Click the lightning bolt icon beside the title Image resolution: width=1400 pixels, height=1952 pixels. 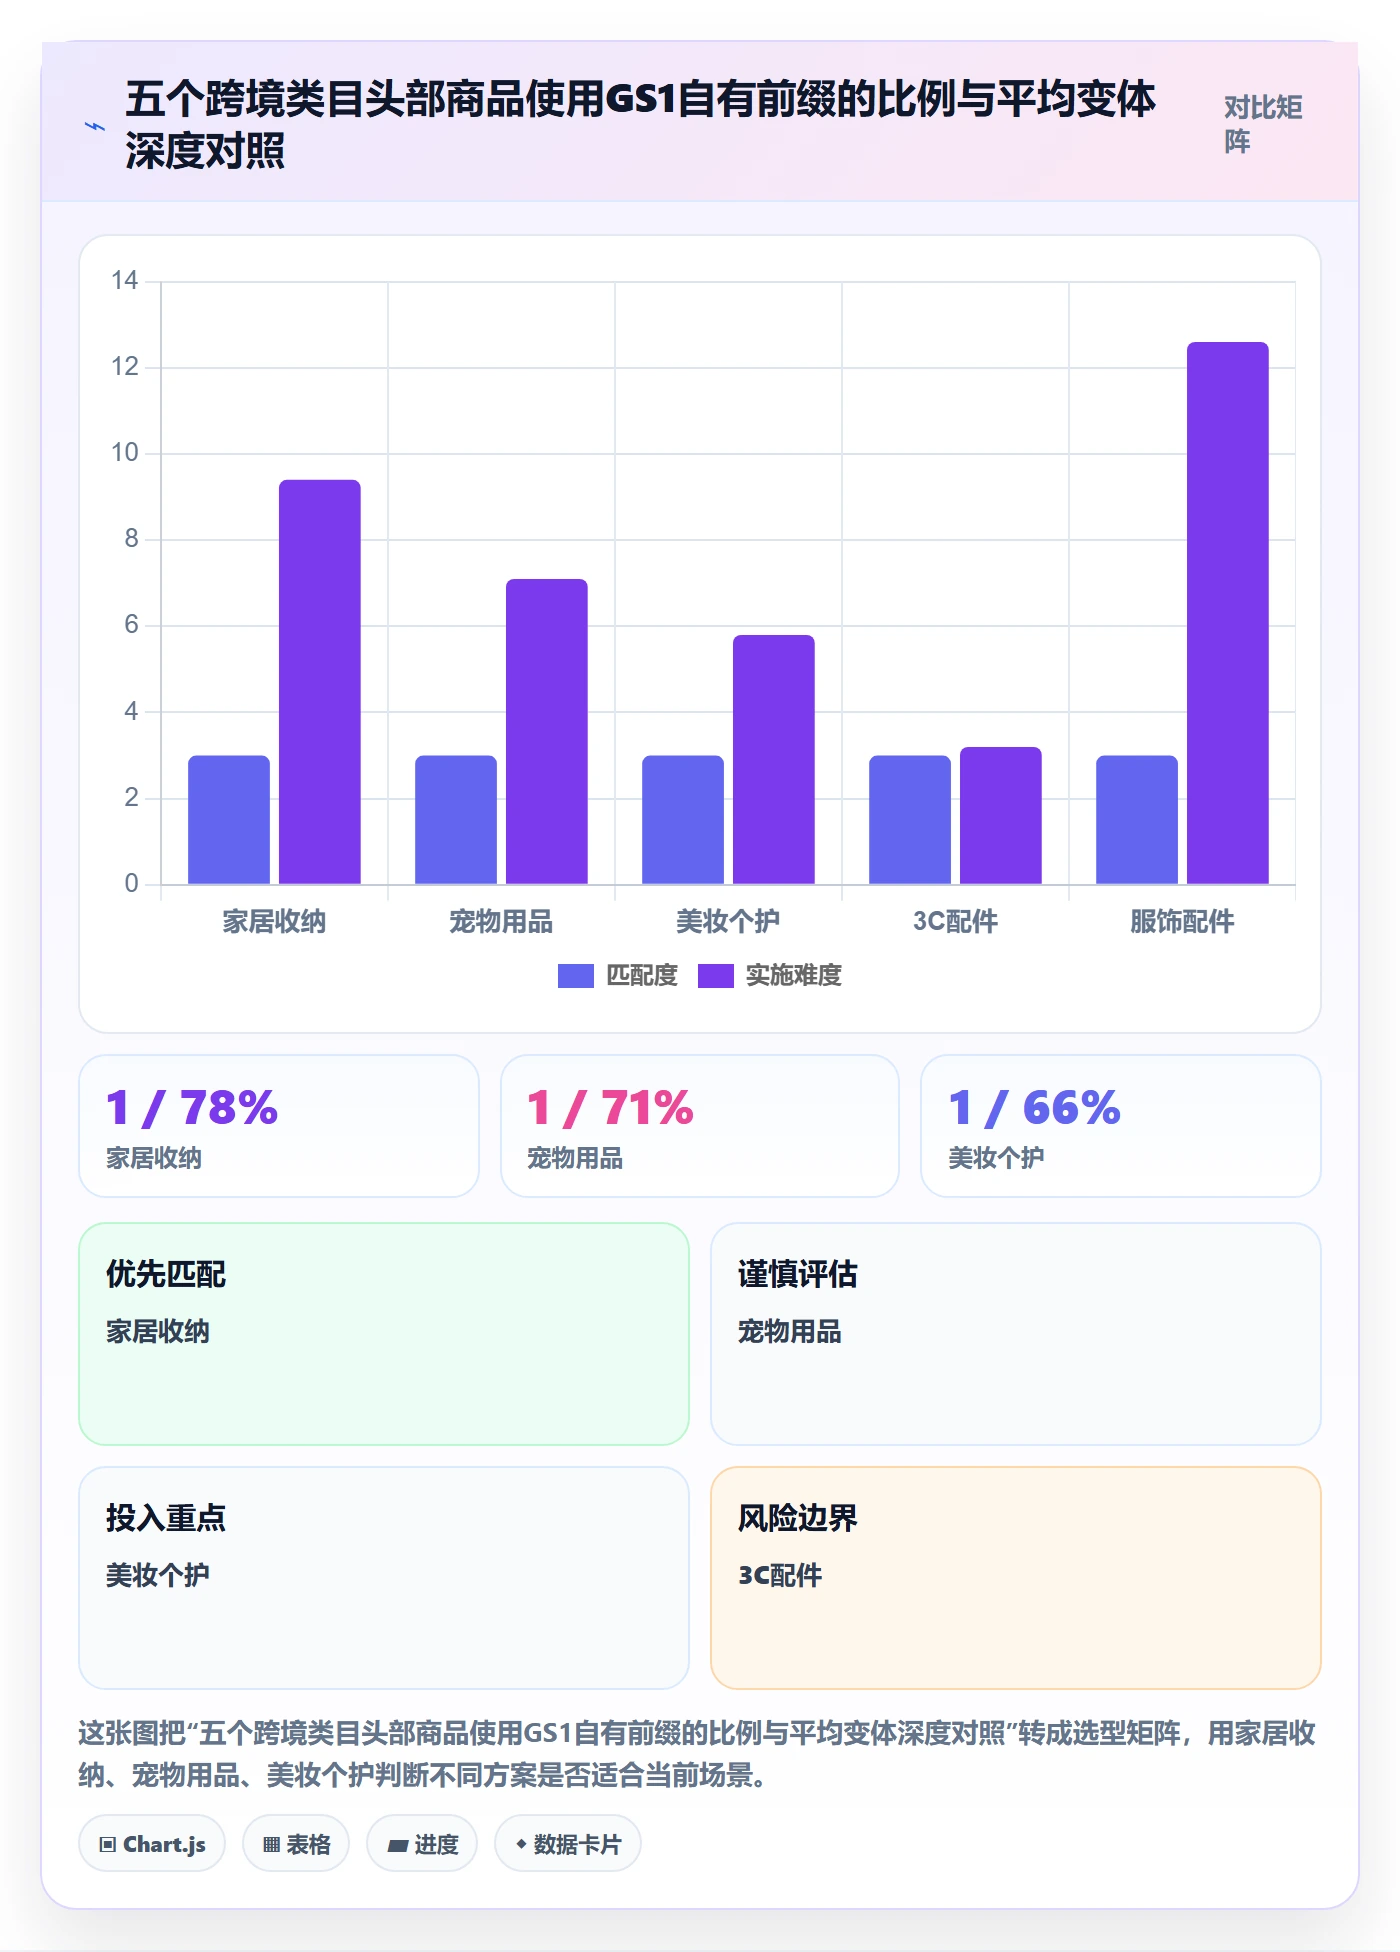click(95, 126)
